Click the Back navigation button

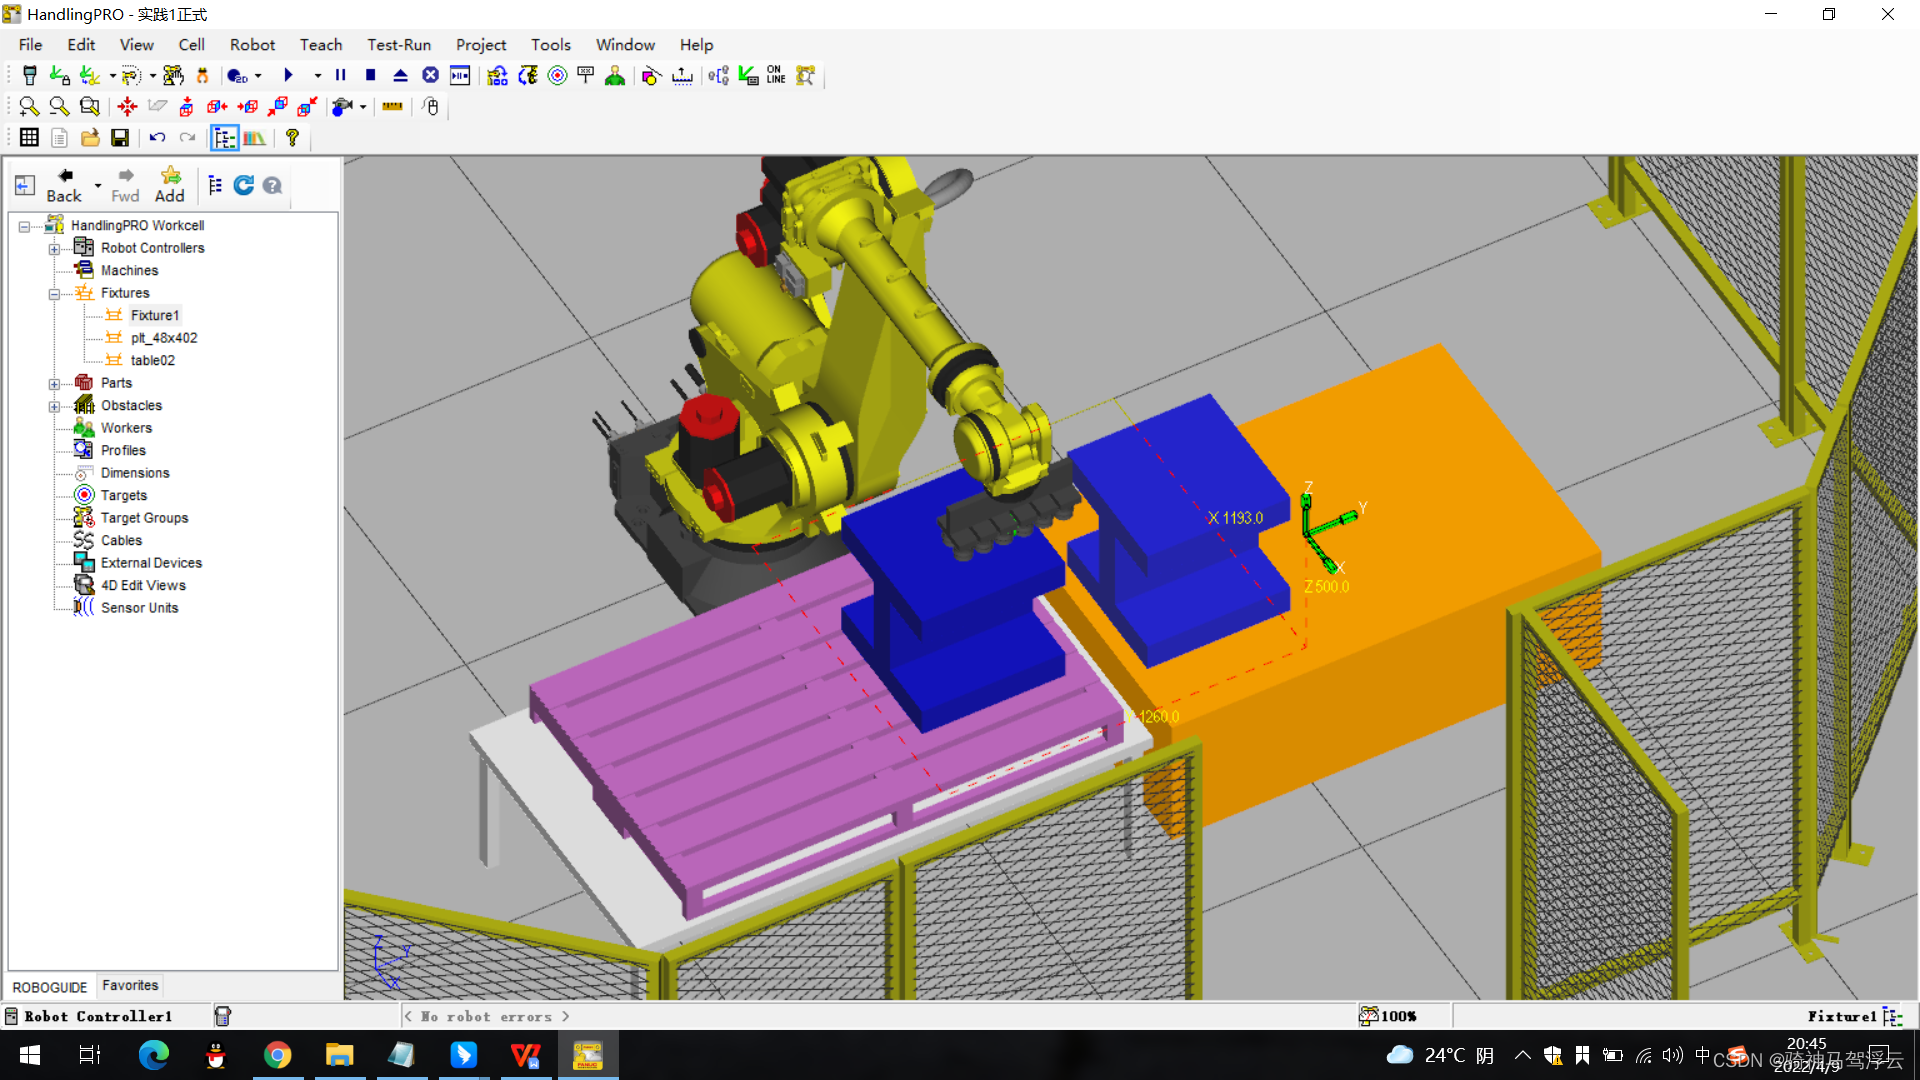pyautogui.click(x=64, y=186)
